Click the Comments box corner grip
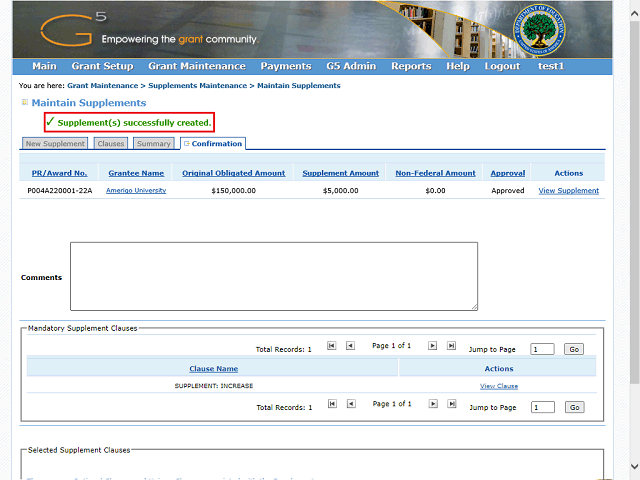Image resolution: width=640 pixels, height=480 pixels. 474,307
